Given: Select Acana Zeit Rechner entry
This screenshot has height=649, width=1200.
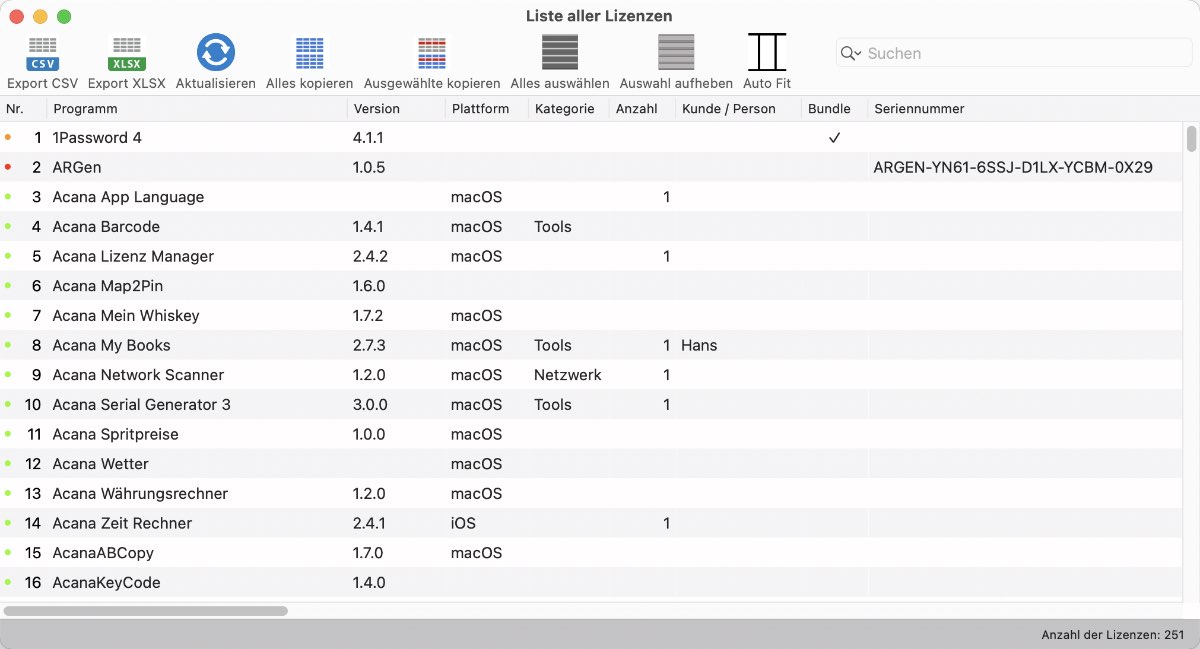Looking at the screenshot, I should (x=592, y=523).
